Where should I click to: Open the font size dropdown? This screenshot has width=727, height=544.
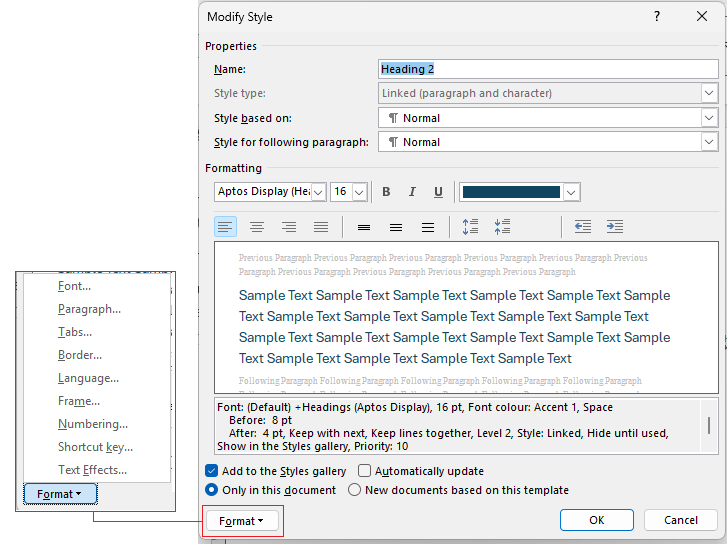[359, 192]
